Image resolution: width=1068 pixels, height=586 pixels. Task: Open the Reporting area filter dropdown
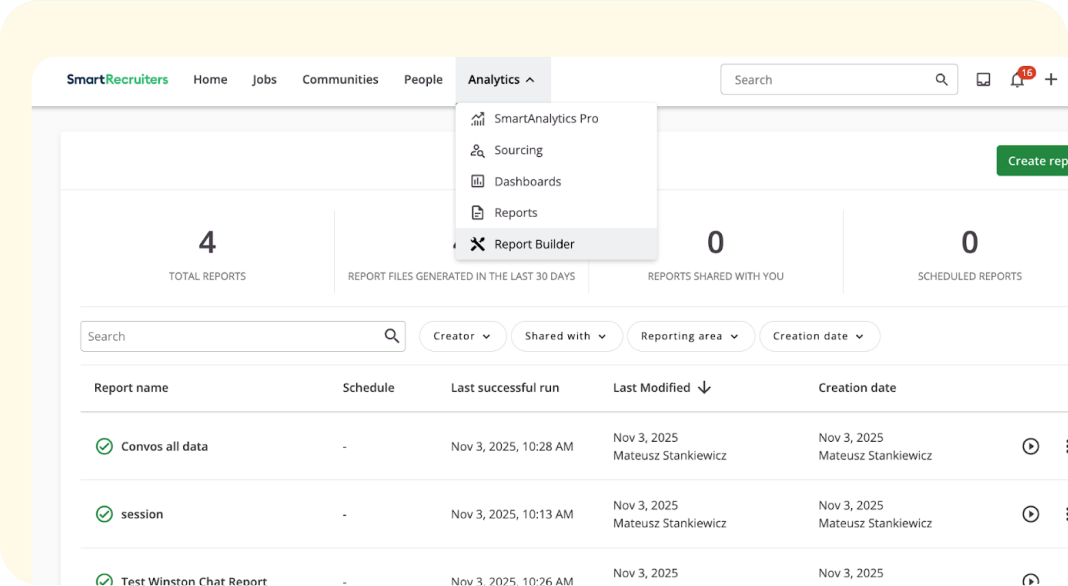tap(690, 336)
